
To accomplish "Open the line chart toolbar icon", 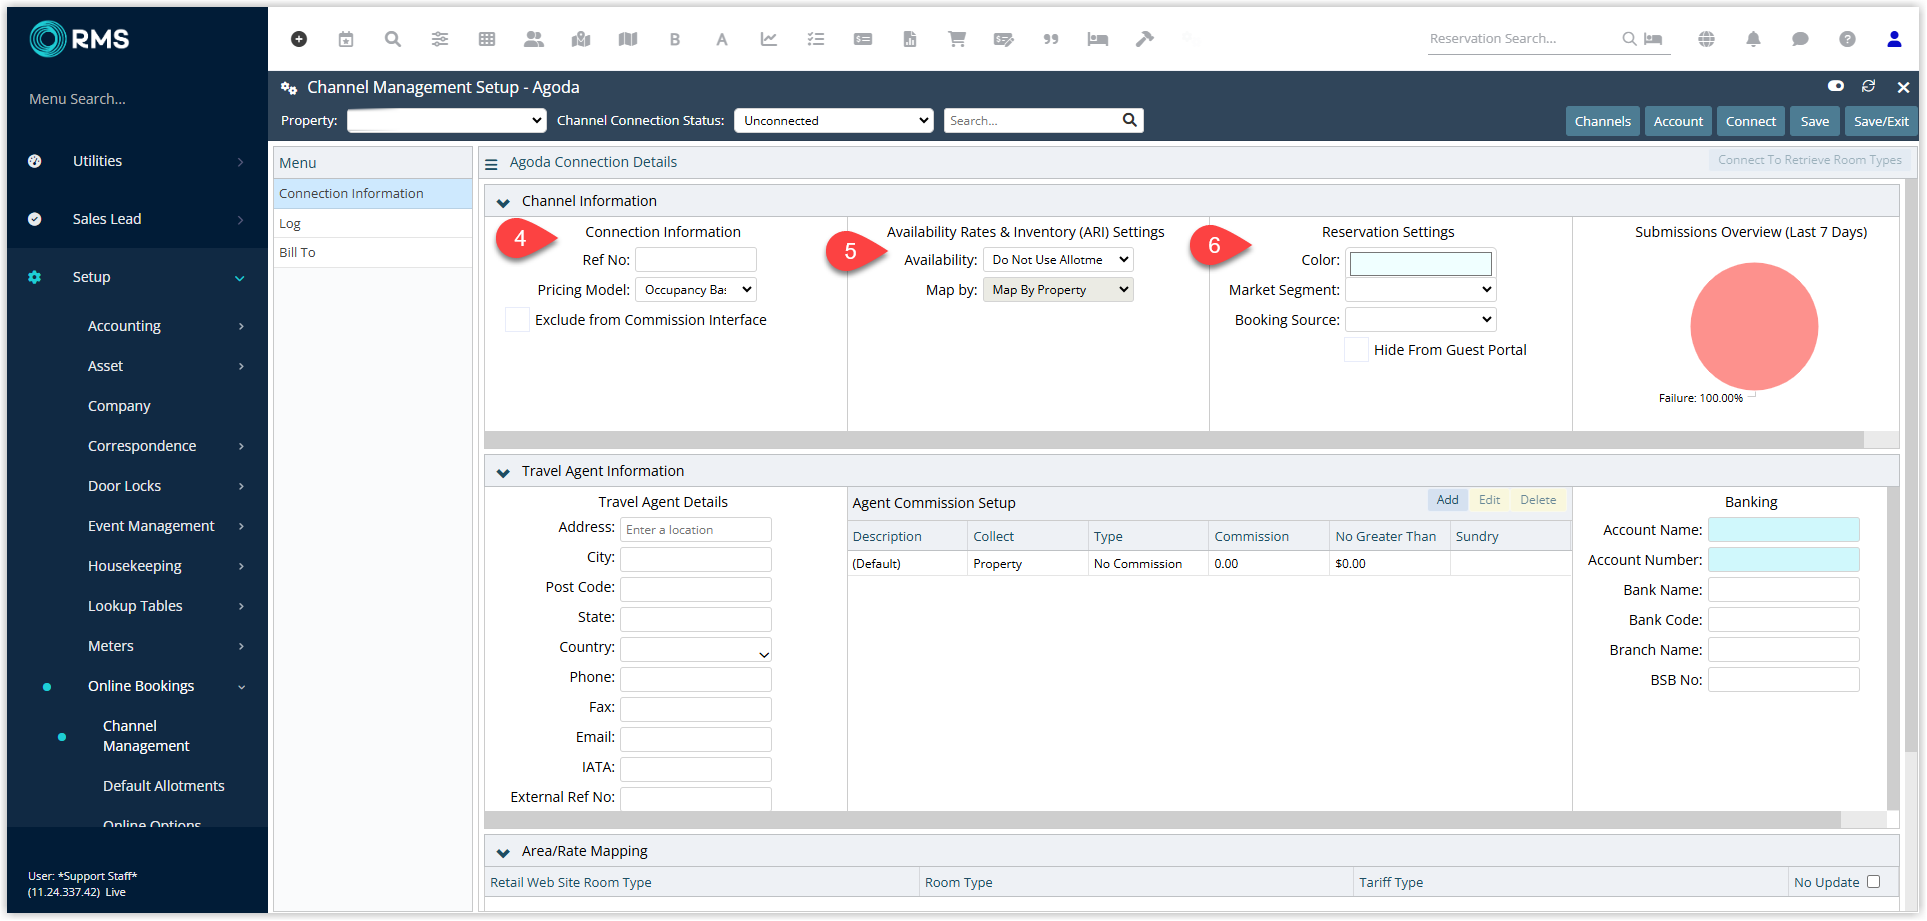I will [769, 39].
